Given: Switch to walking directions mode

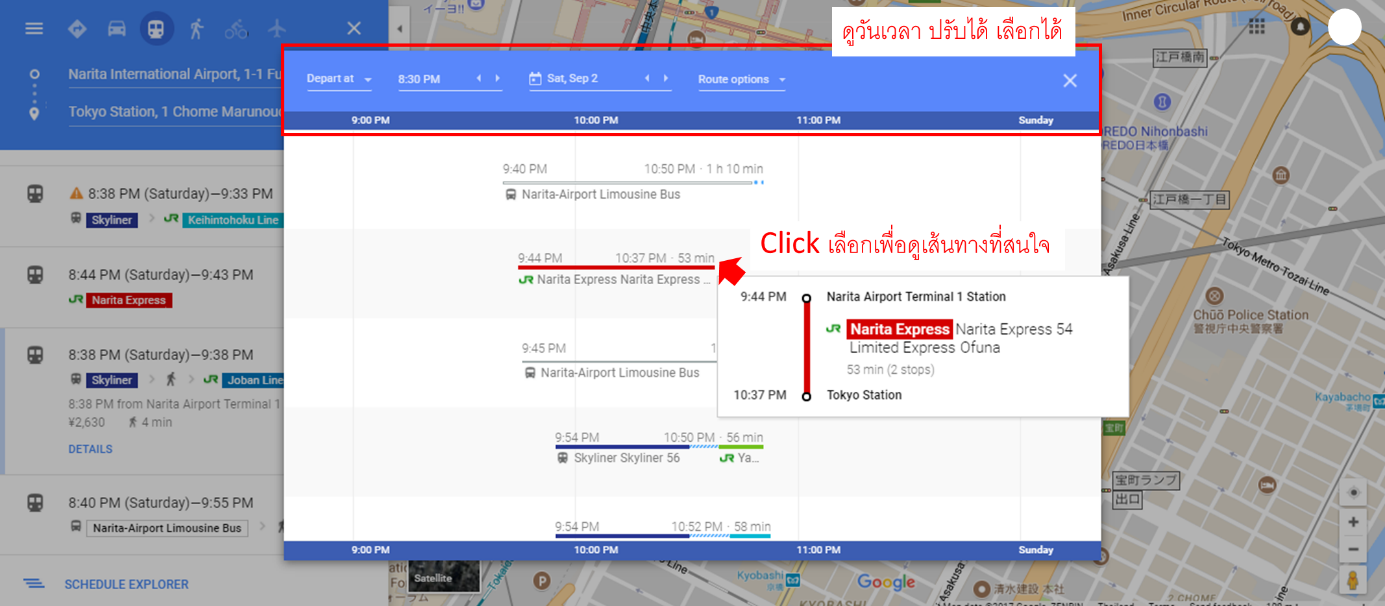Looking at the screenshot, I should point(196,29).
